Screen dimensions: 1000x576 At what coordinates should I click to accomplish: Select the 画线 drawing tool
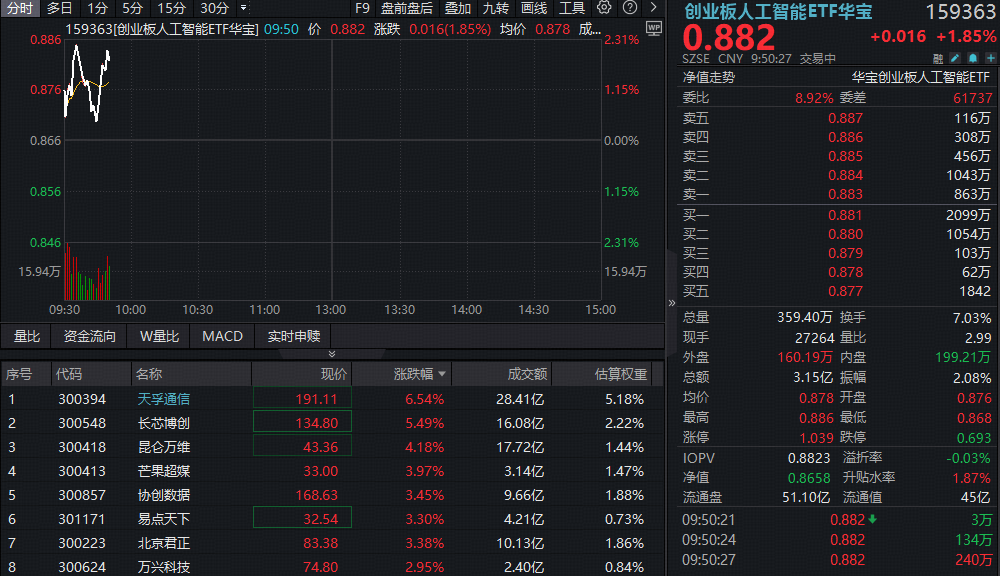537,8
